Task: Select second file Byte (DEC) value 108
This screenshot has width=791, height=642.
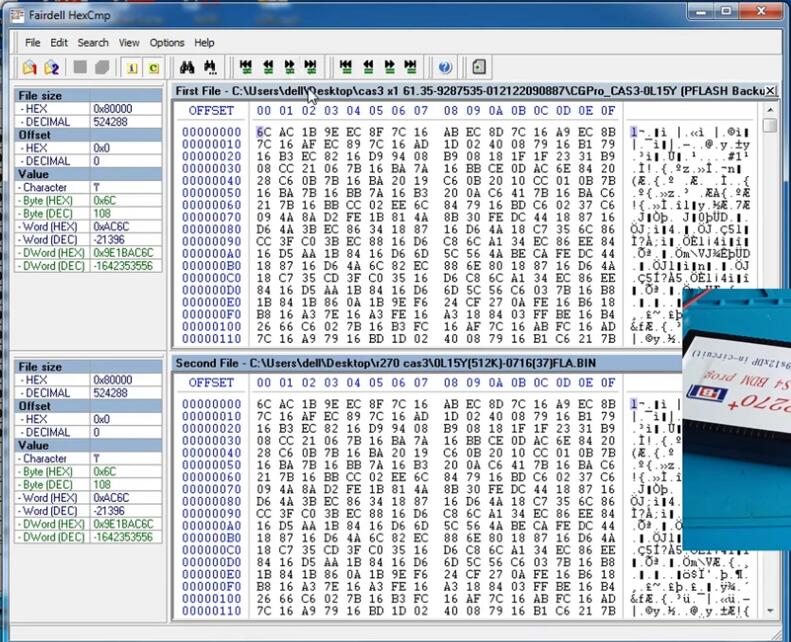Action: pos(102,485)
